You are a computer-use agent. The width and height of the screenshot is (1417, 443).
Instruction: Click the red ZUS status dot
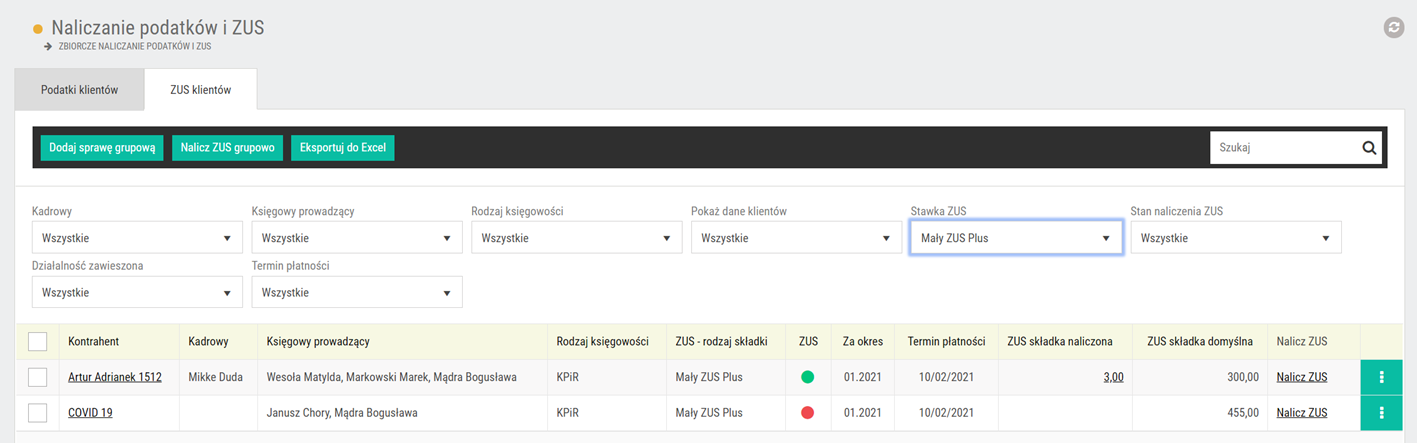click(x=808, y=412)
